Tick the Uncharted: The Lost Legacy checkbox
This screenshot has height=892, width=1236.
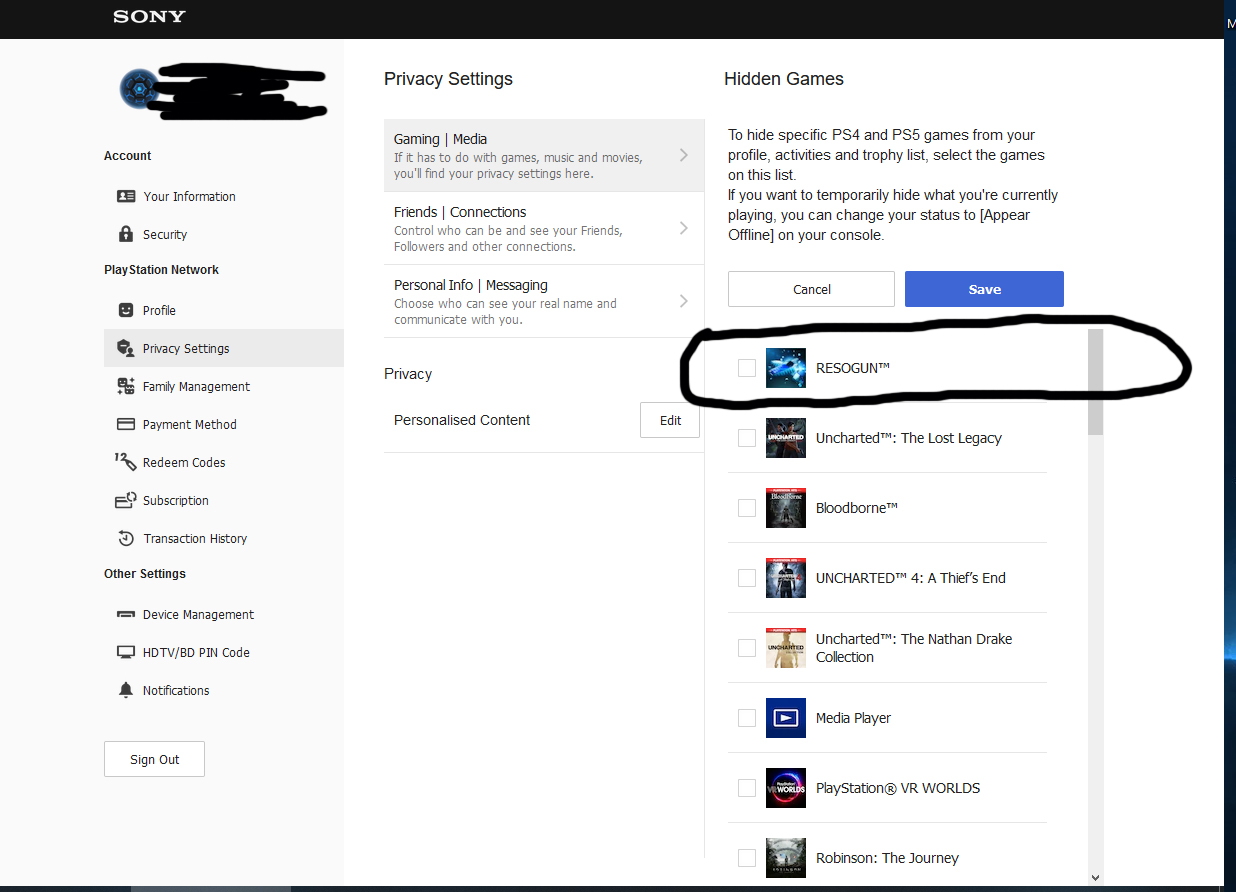747,438
